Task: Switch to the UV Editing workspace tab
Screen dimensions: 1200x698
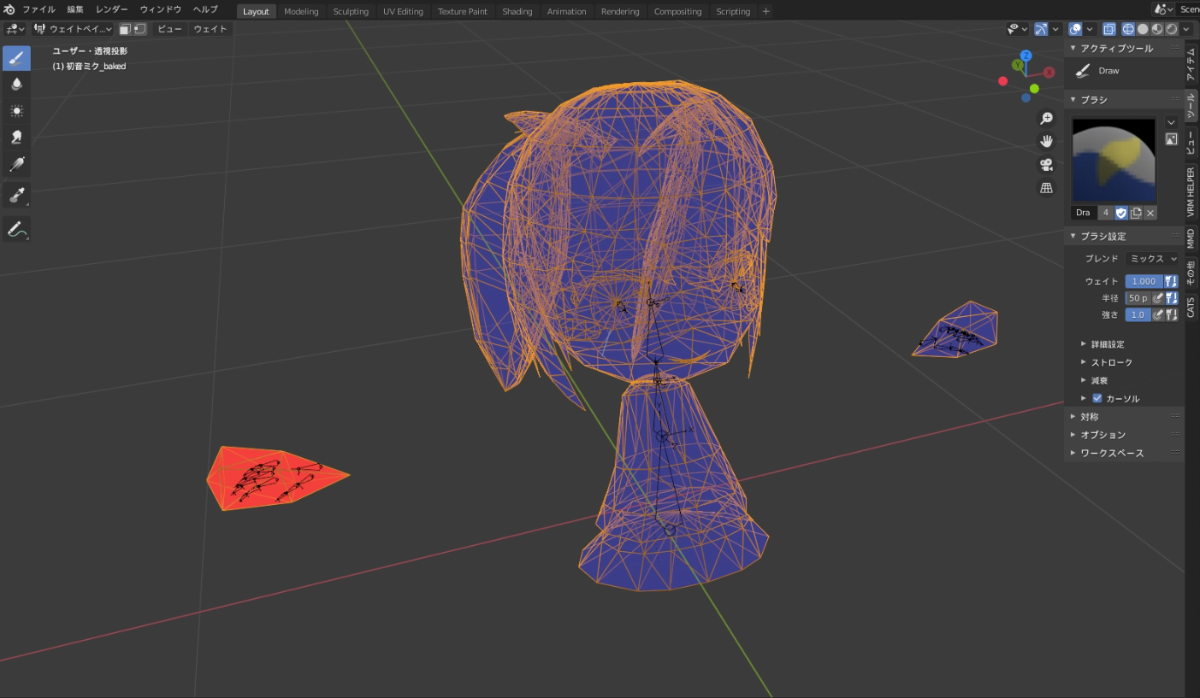Action: click(403, 12)
